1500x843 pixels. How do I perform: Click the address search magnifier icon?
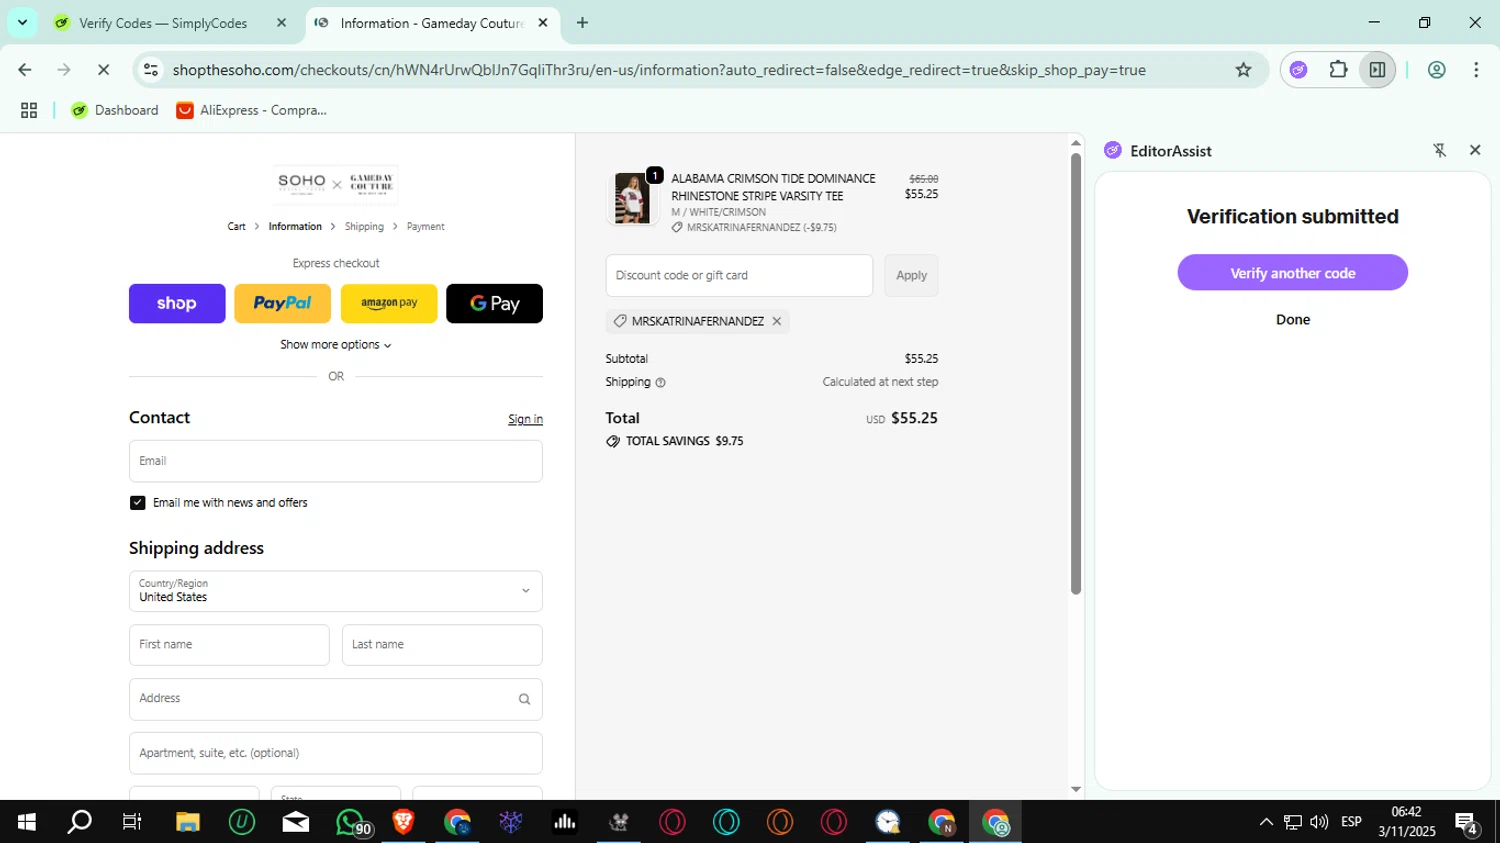click(x=524, y=699)
